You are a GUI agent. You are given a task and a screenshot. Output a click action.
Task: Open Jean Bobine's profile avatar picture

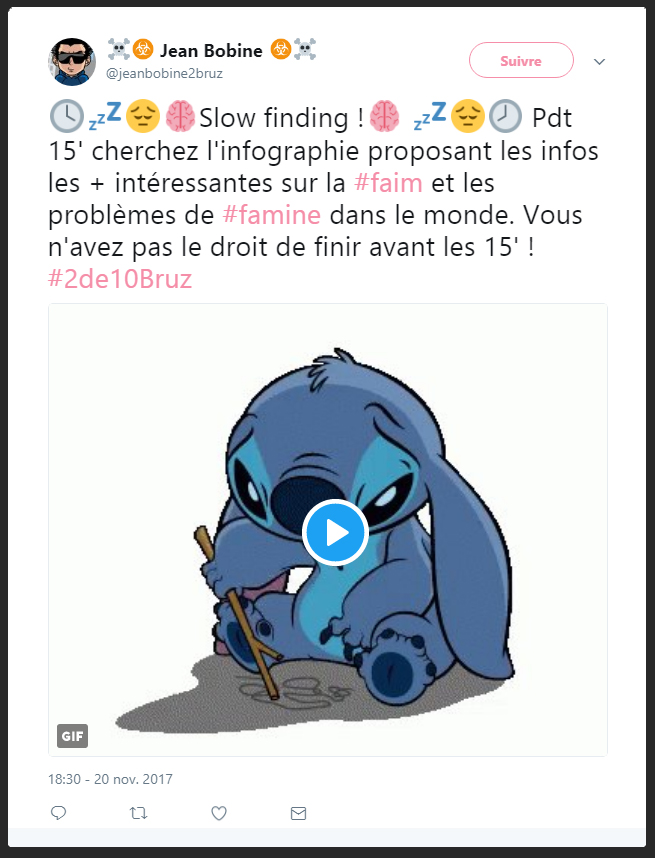pos(72,62)
